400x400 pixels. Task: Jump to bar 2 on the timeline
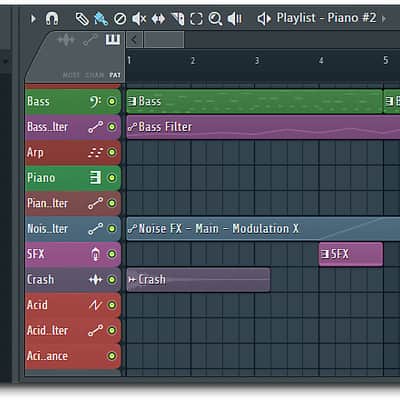(x=193, y=61)
